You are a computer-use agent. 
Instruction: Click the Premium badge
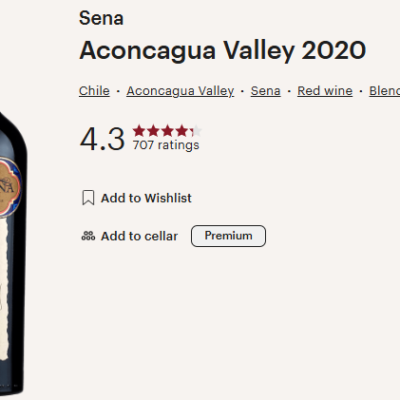point(228,236)
